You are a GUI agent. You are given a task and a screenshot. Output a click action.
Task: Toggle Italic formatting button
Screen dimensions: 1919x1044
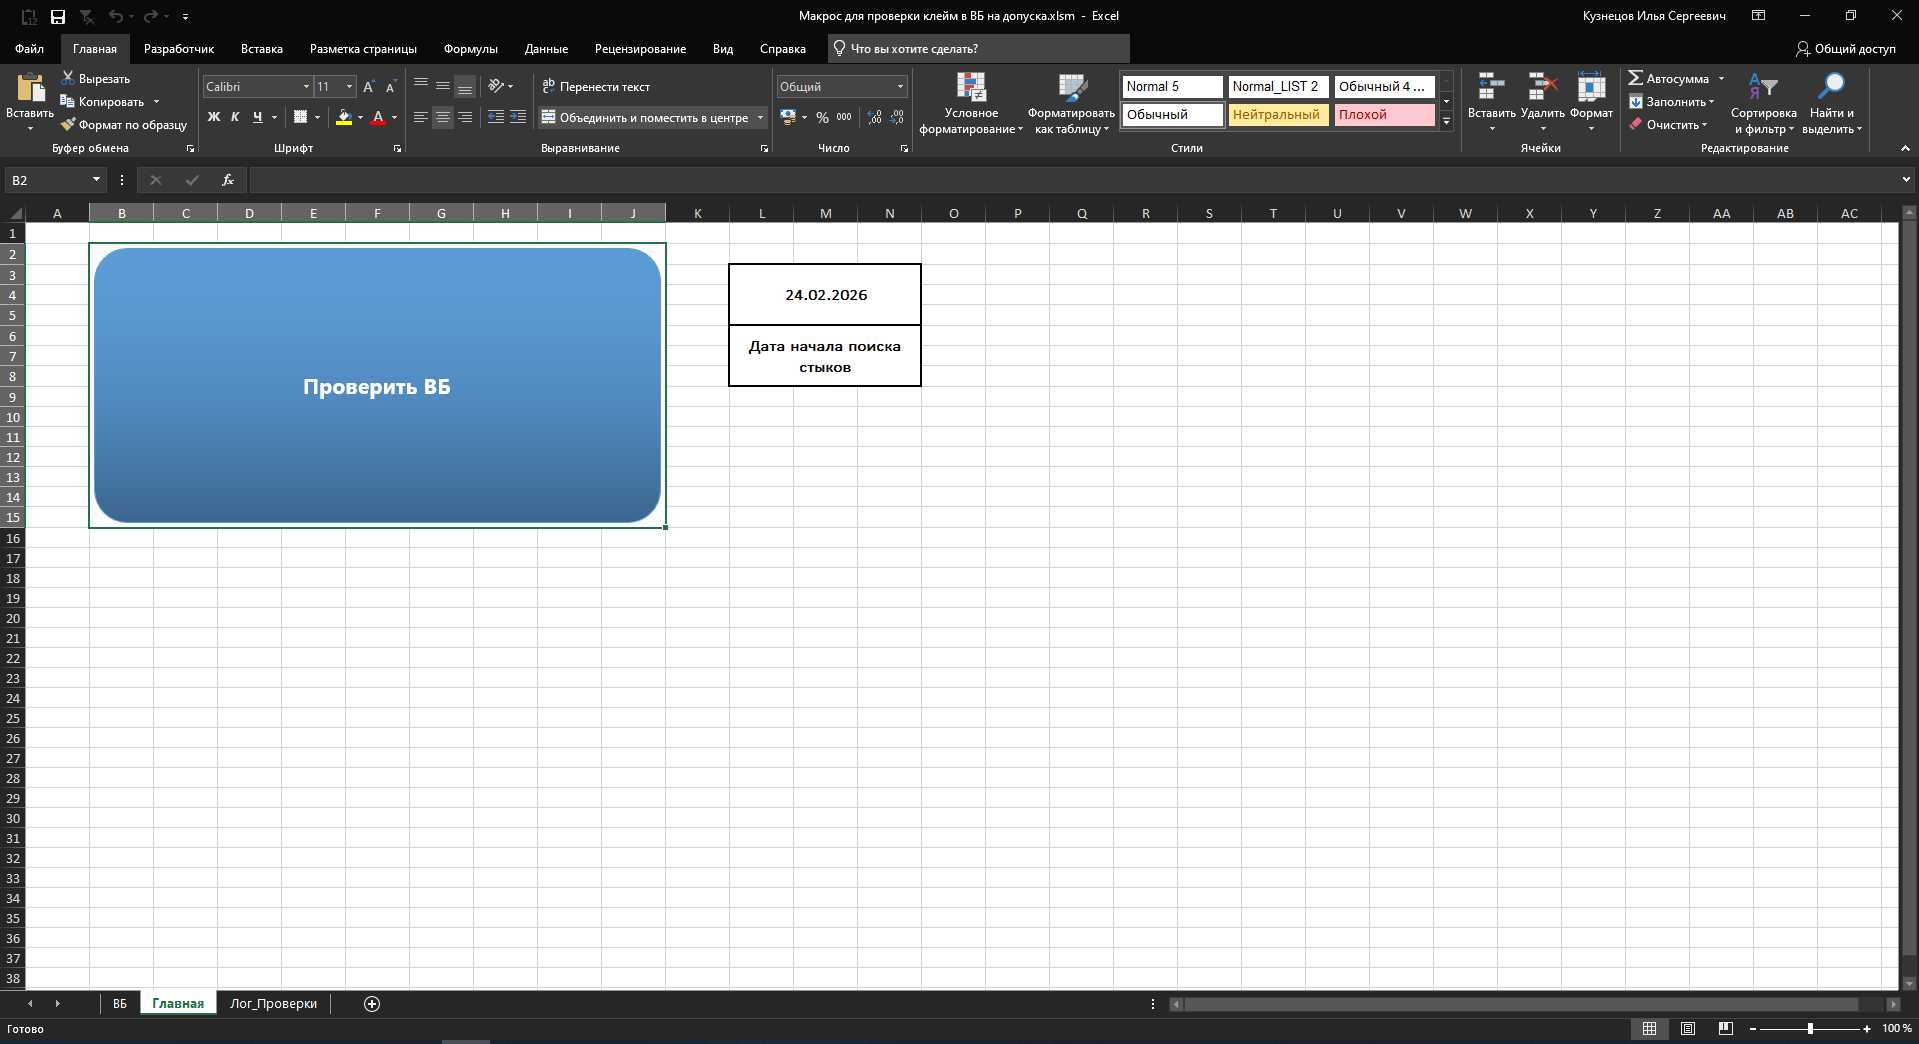[235, 117]
